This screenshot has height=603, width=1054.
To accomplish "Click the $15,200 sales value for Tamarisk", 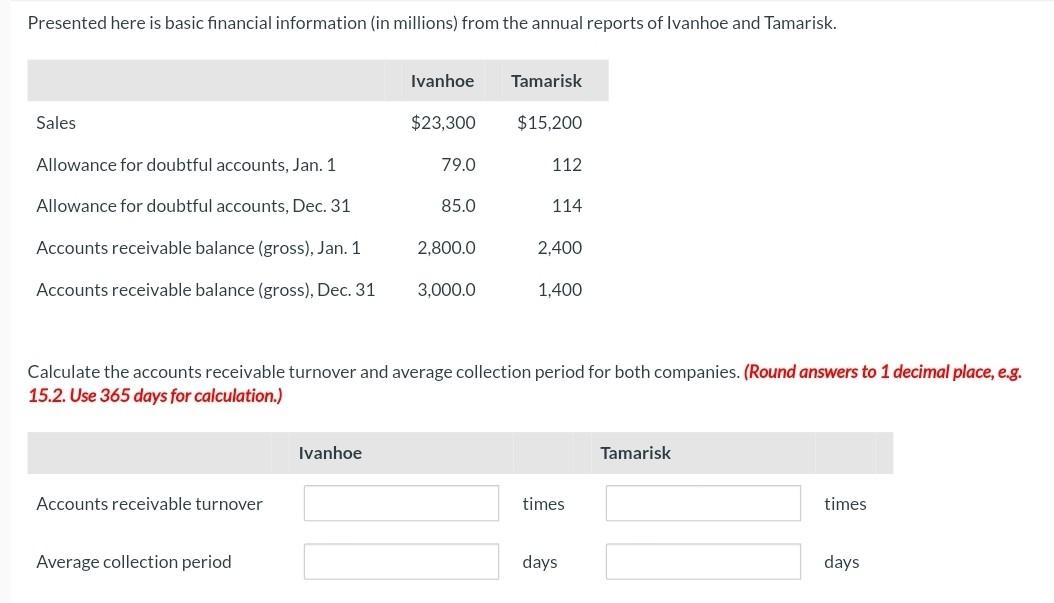I will point(546,122).
